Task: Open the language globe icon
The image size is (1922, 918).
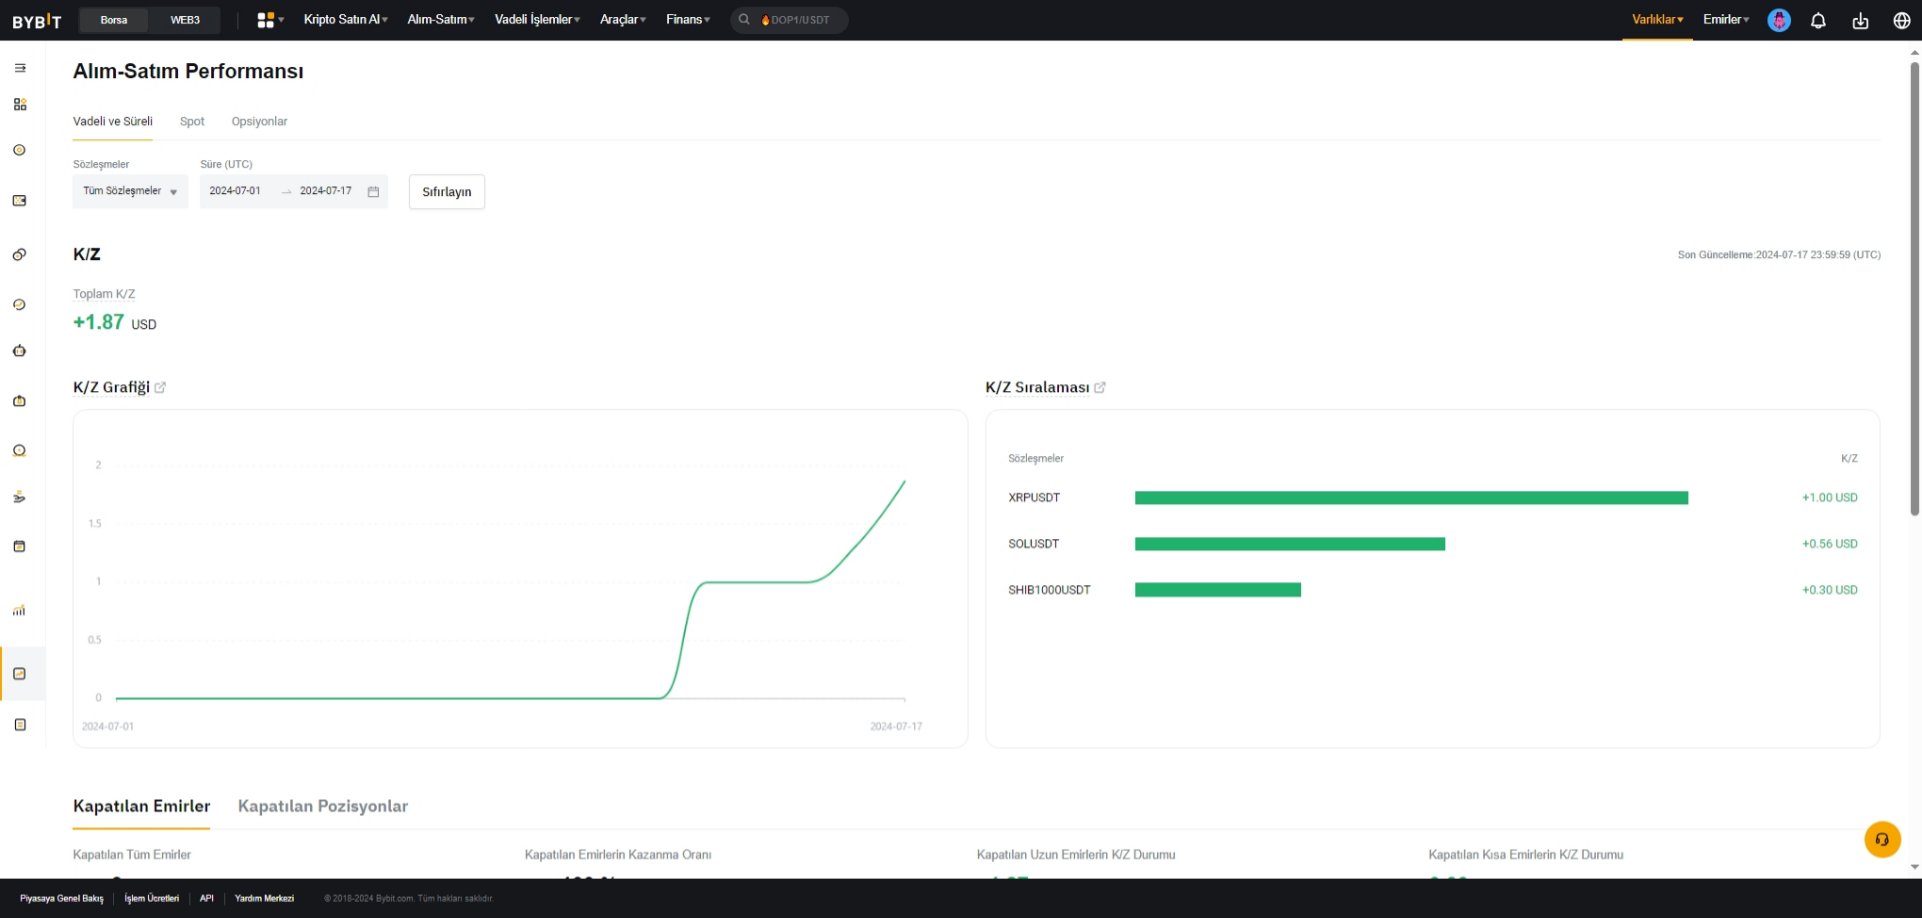Action: [1902, 20]
